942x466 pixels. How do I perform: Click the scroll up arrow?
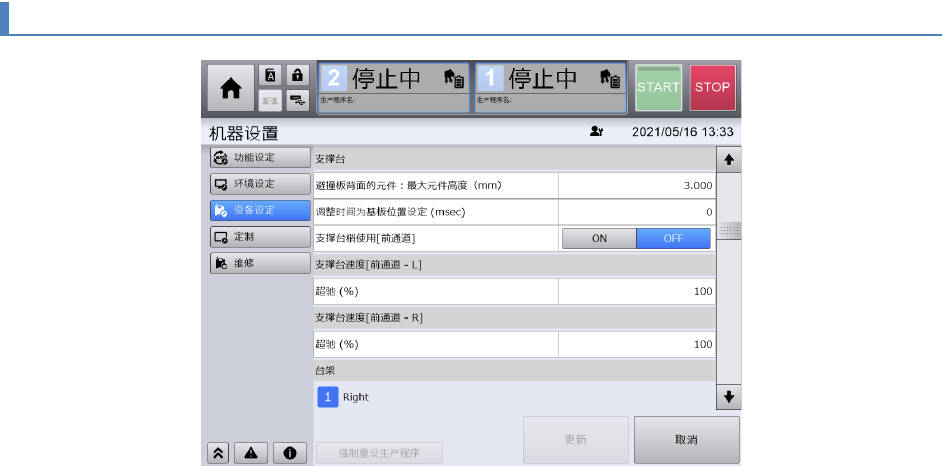(x=729, y=160)
